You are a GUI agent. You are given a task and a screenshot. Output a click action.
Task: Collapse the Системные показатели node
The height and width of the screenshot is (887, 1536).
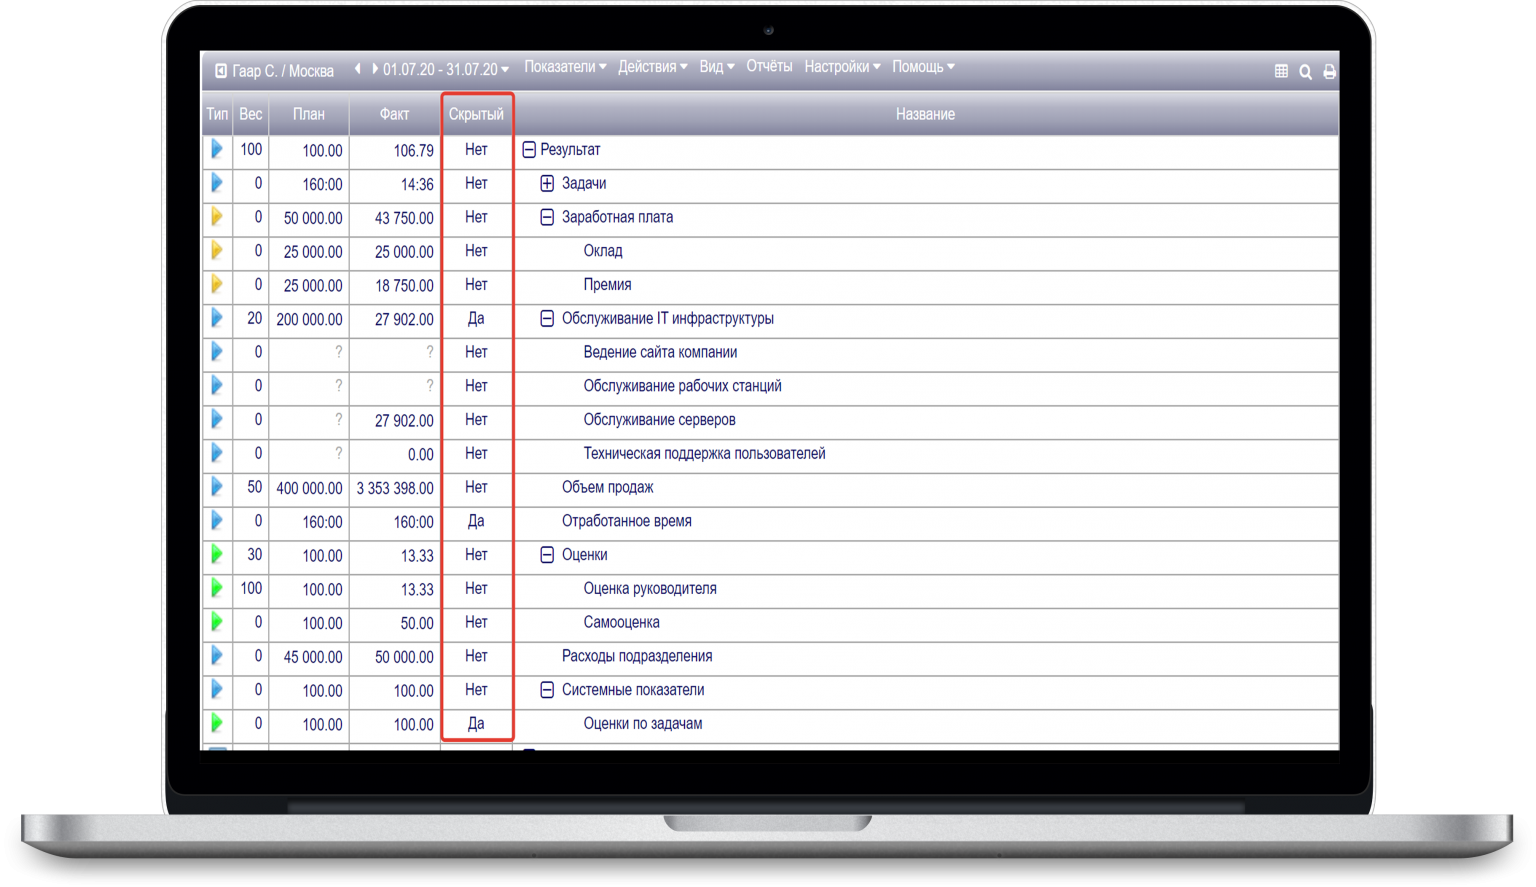click(547, 690)
